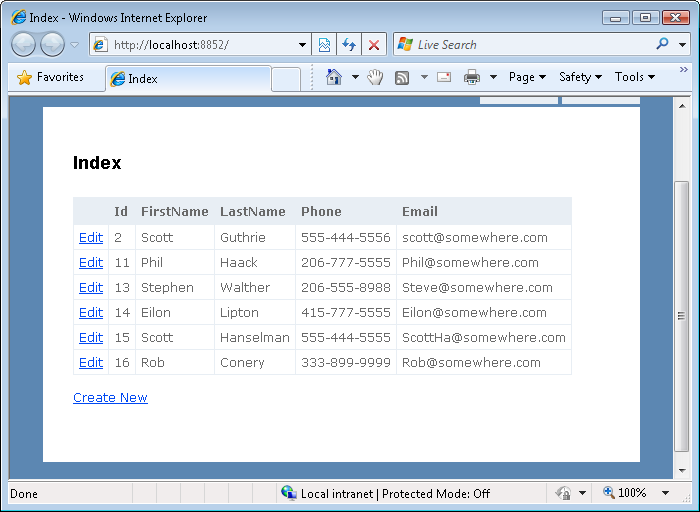This screenshot has width=700, height=512.
Task: Click into the Live Search box
Action: [522, 45]
